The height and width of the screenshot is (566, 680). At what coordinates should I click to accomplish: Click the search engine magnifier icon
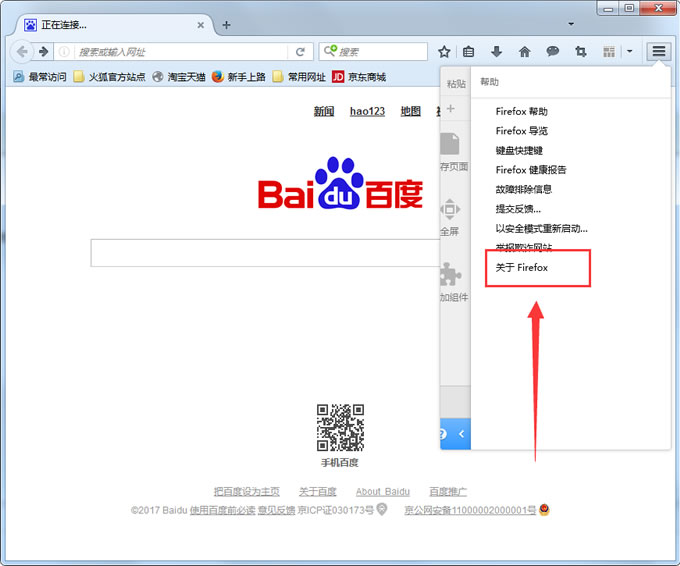coord(330,51)
